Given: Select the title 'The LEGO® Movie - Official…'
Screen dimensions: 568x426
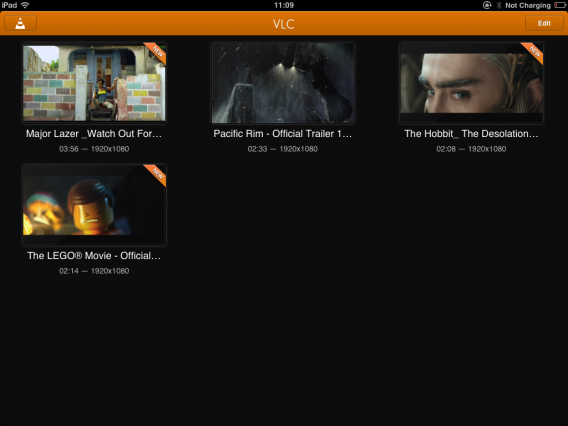Looking at the screenshot, I should 94,256.
